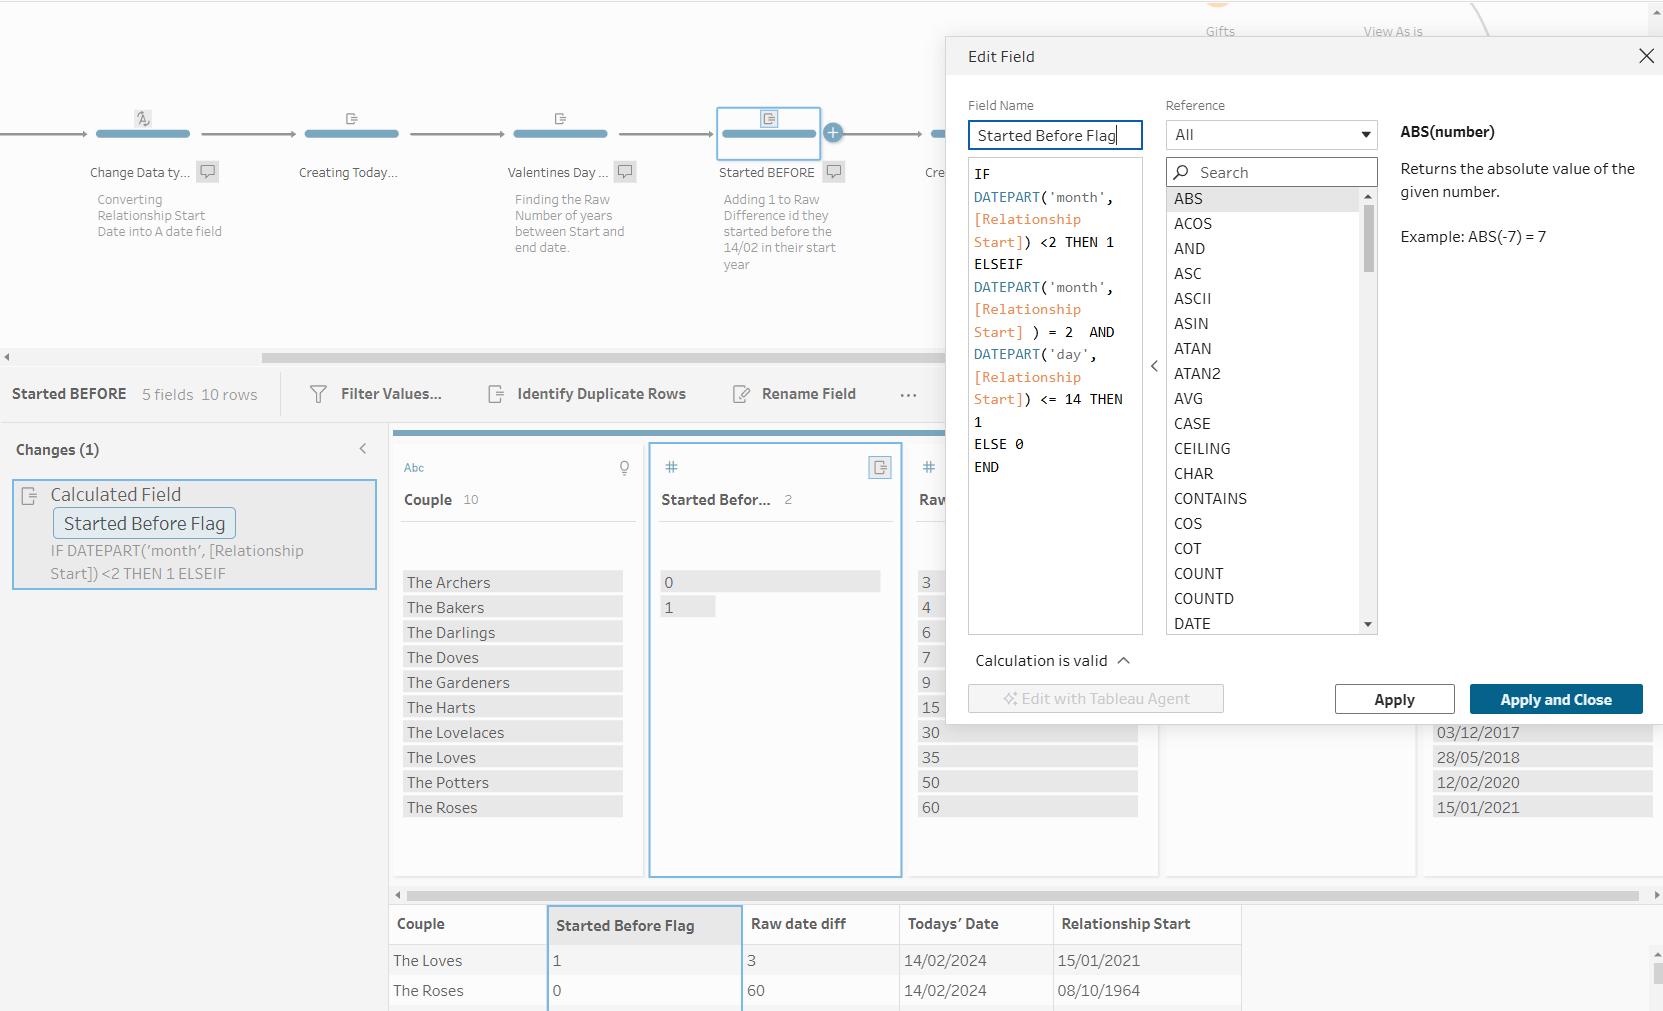Open the Reference category dropdown showing All
The height and width of the screenshot is (1011, 1663).
point(1271,135)
